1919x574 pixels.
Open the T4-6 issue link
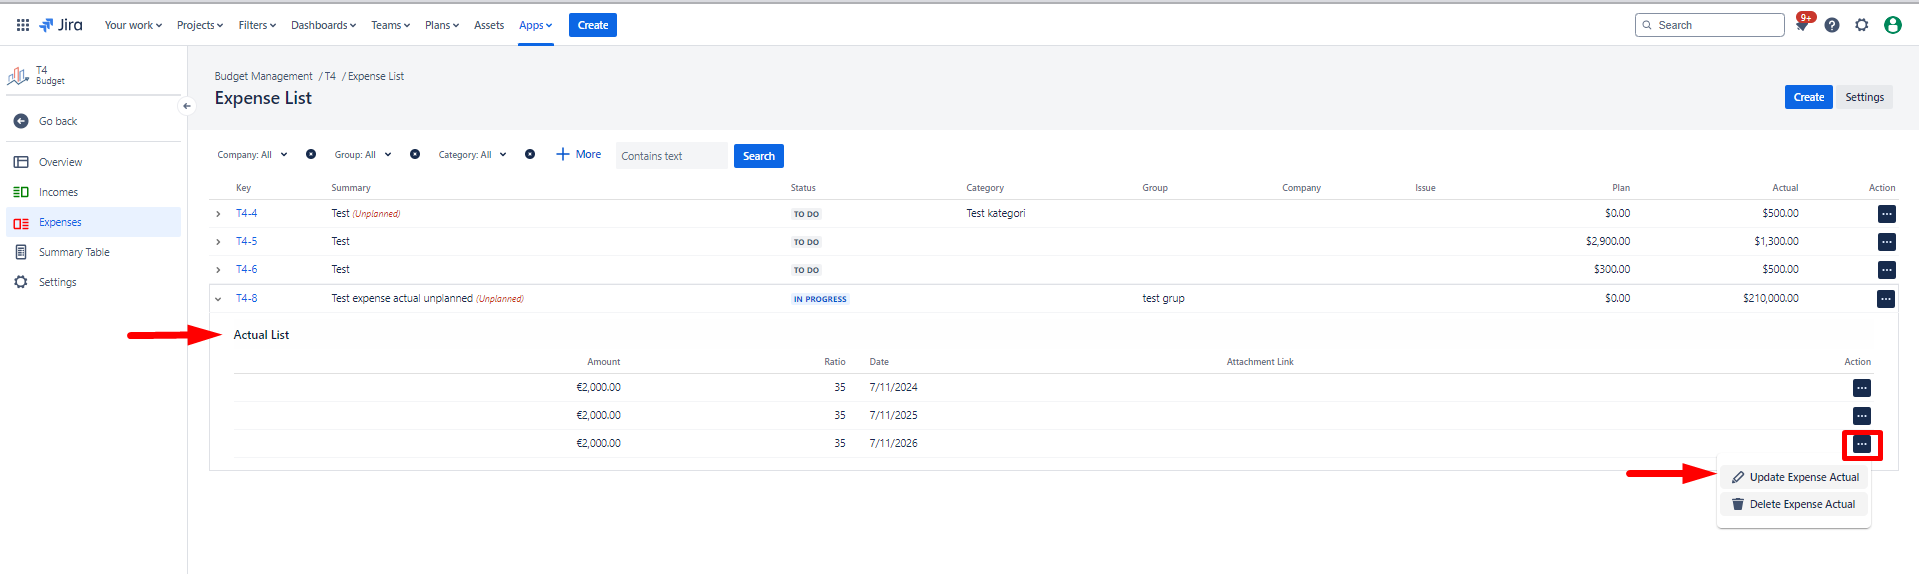pyautogui.click(x=246, y=269)
